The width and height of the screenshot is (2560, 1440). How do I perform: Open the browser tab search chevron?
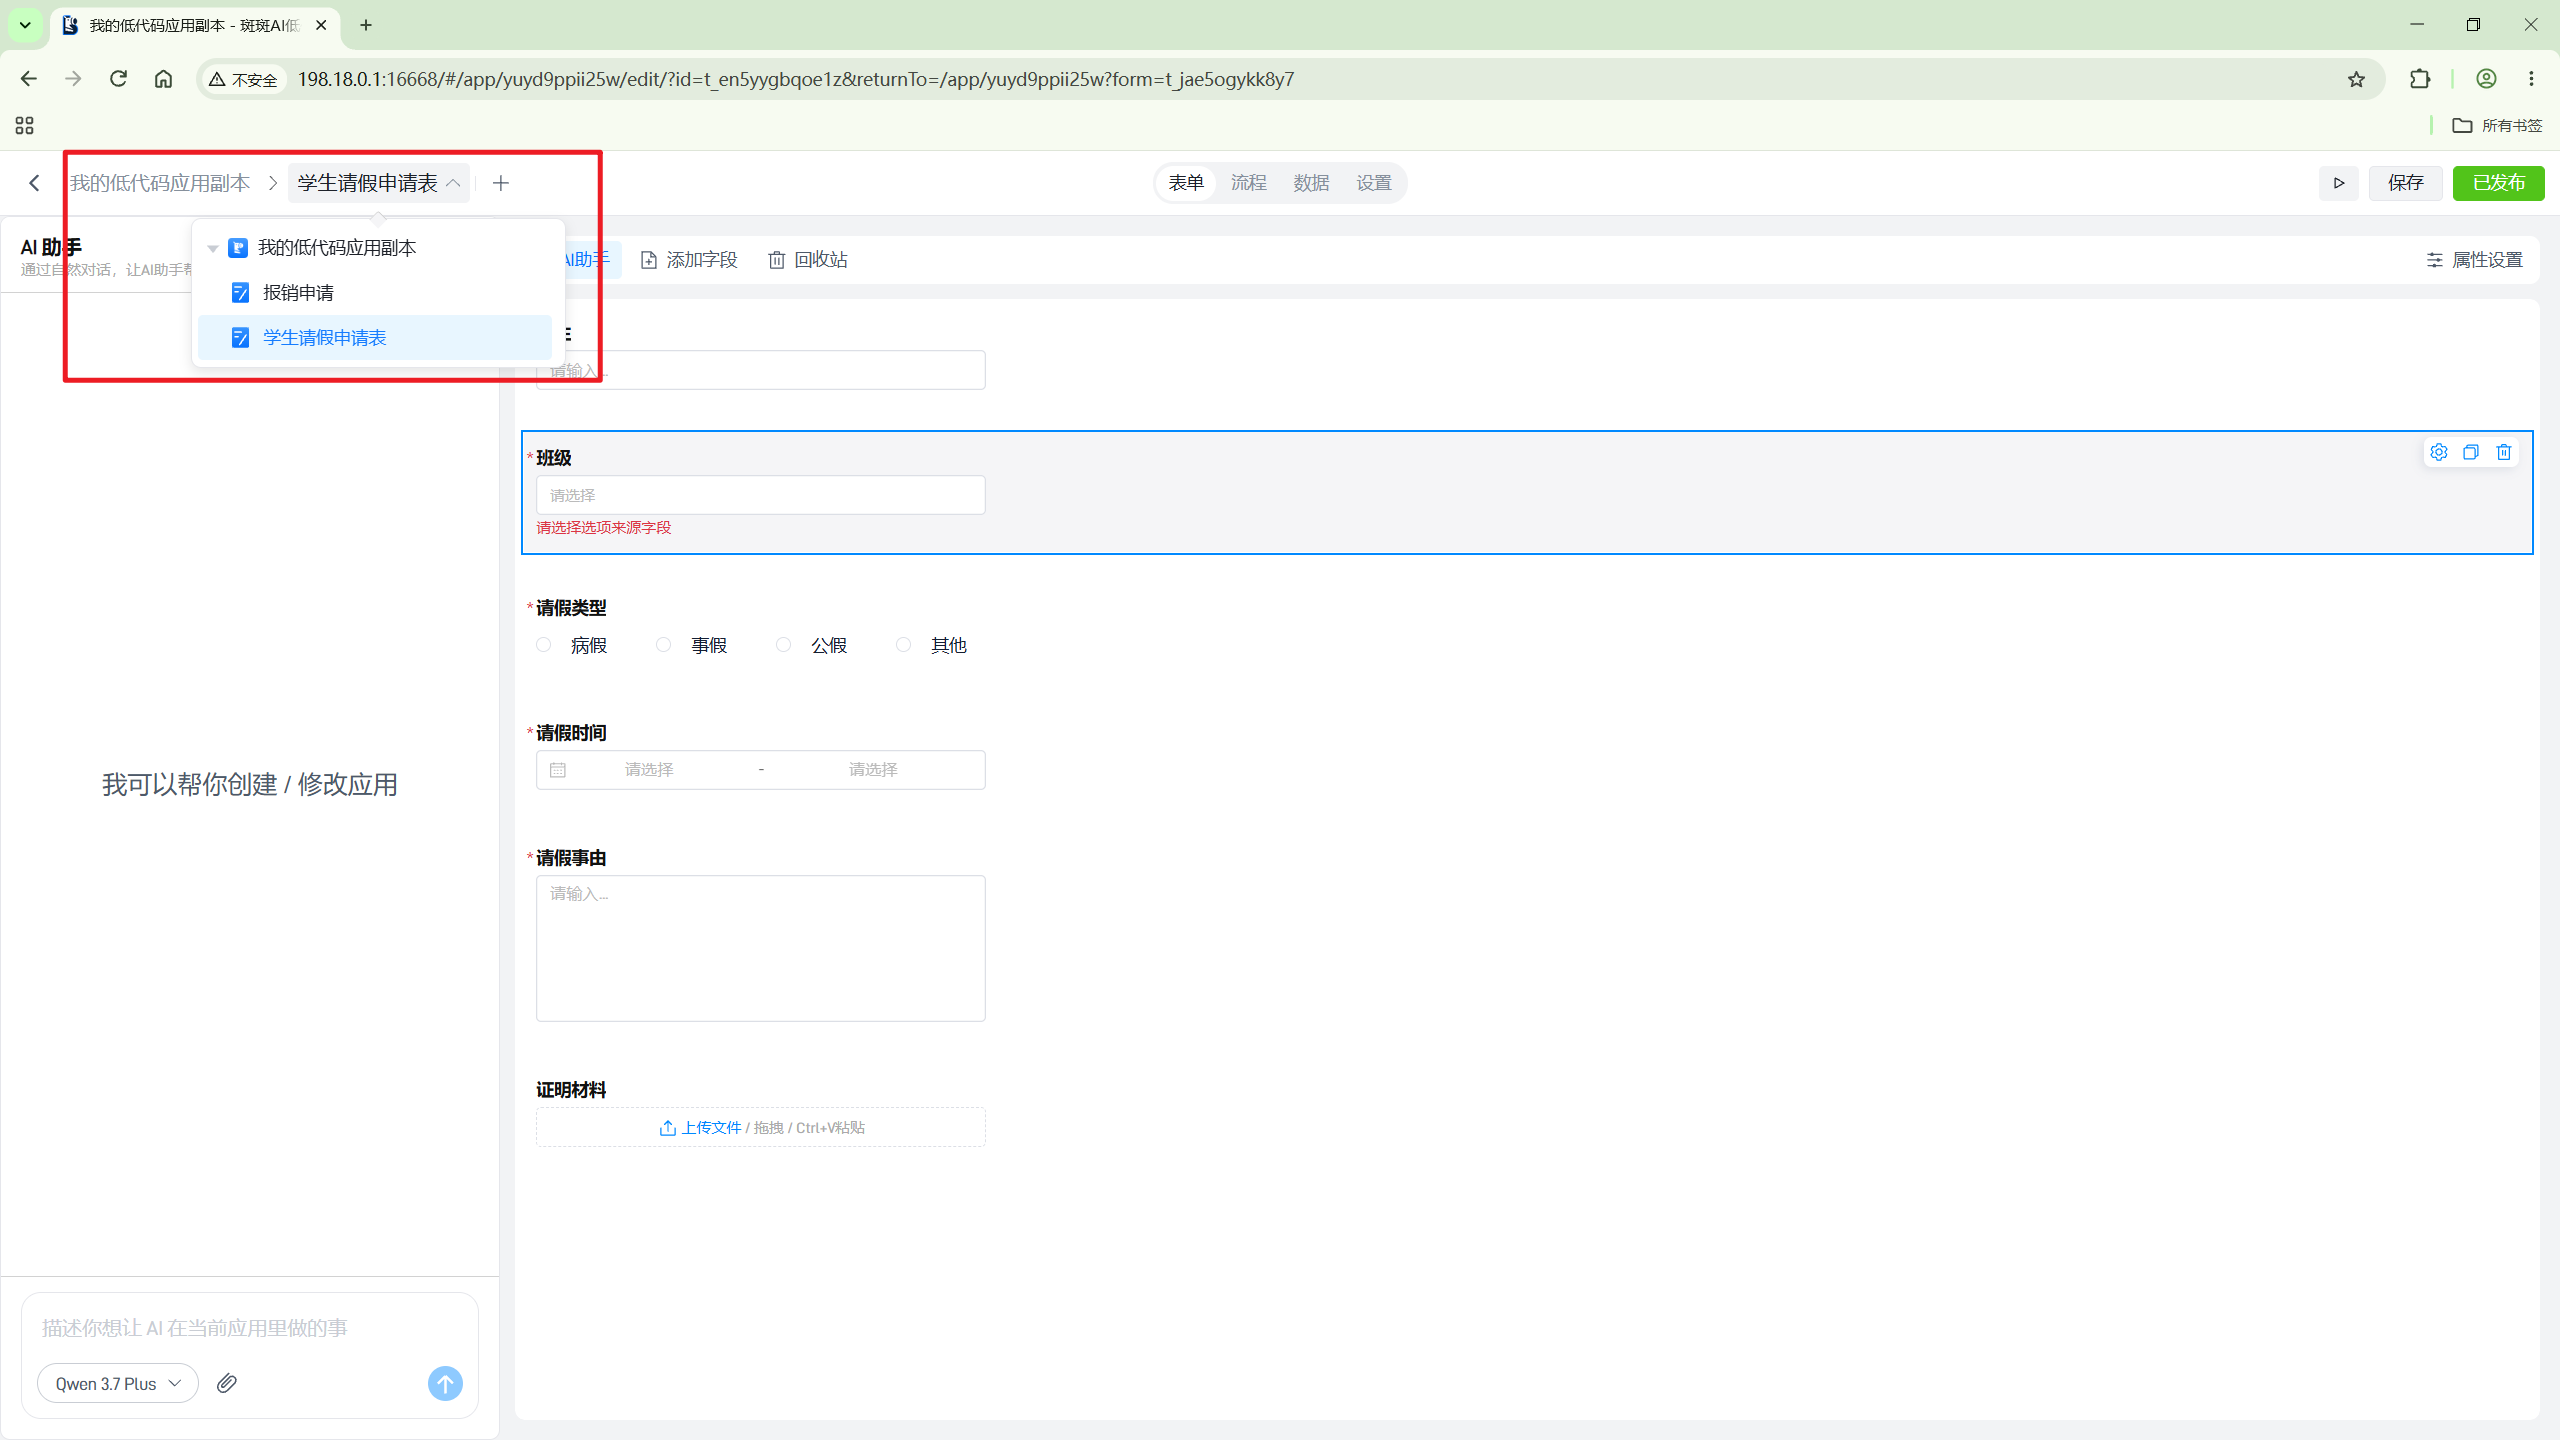[x=25, y=25]
